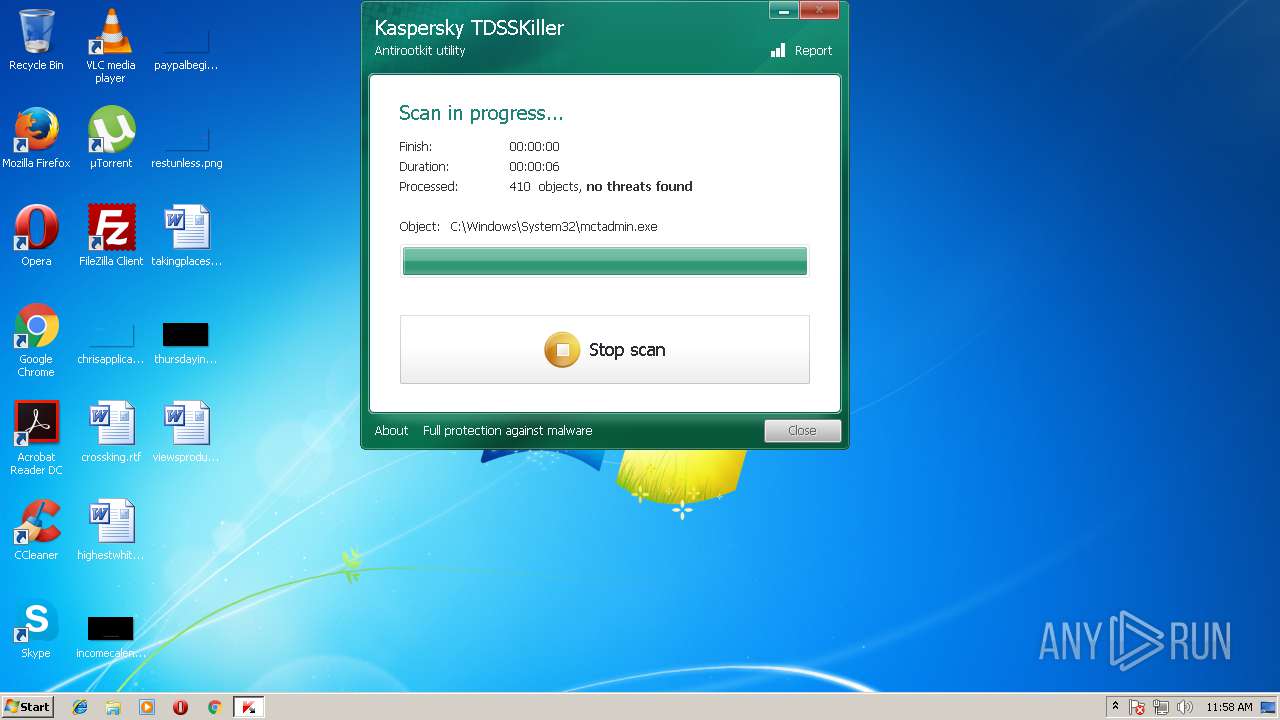Screen dimensions: 1280x720
Task: Click the scan progress bar
Action: click(x=604, y=261)
